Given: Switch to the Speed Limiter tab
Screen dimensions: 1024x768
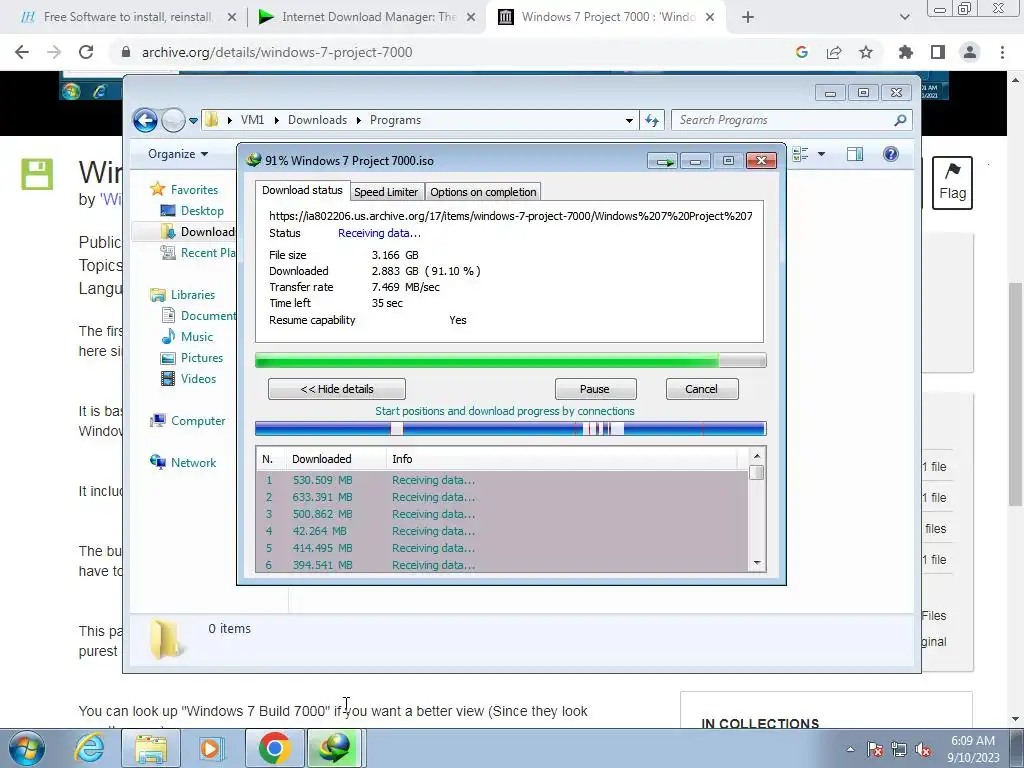Looking at the screenshot, I should click(x=385, y=192).
